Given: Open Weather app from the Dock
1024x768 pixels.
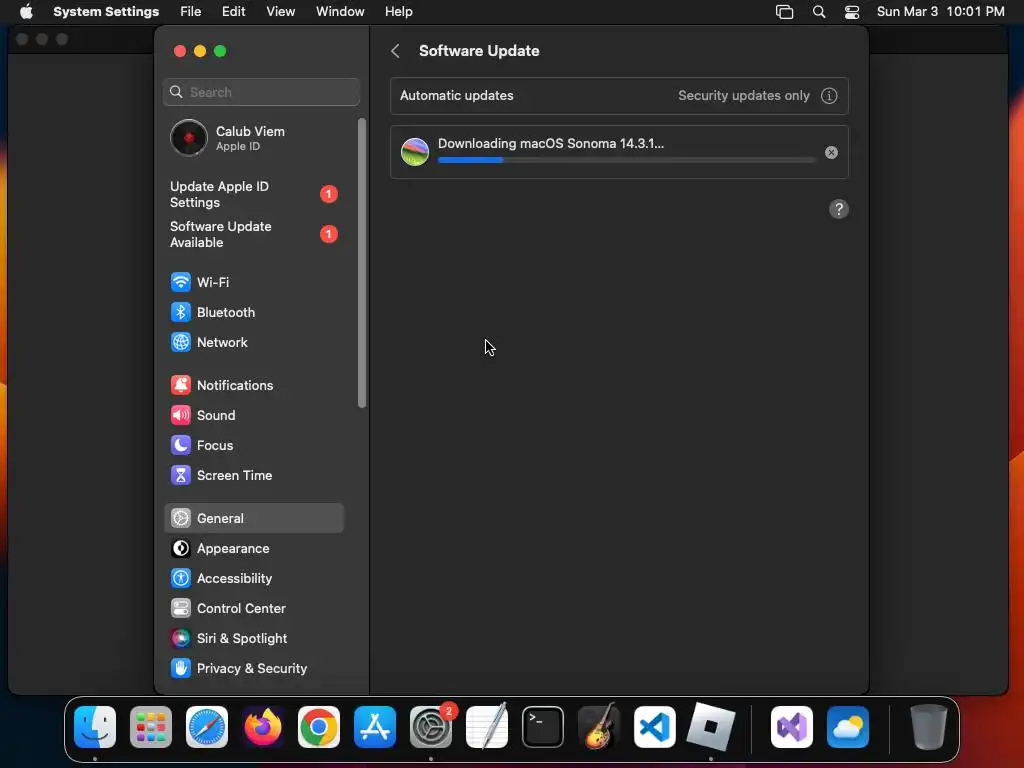Looking at the screenshot, I should [x=848, y=727].
